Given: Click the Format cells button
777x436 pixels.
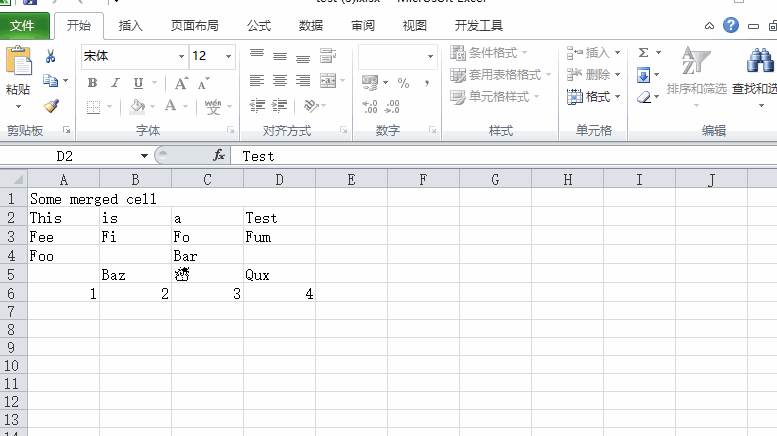Looking at the screenshot, I should point(594,97).
